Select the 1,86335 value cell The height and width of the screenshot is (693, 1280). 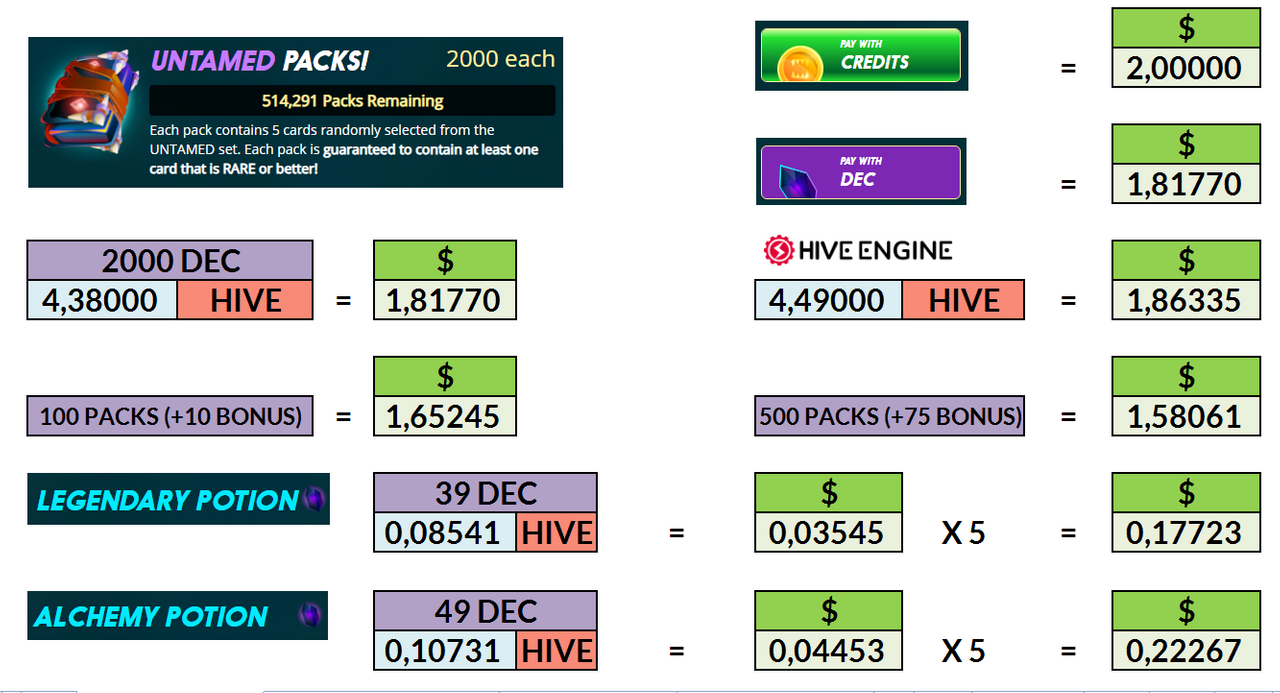click(1186, 300)
